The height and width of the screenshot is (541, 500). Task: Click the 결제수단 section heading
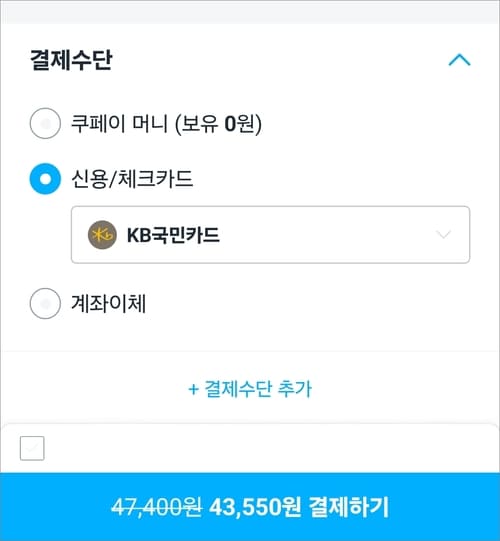pos(71,60)
